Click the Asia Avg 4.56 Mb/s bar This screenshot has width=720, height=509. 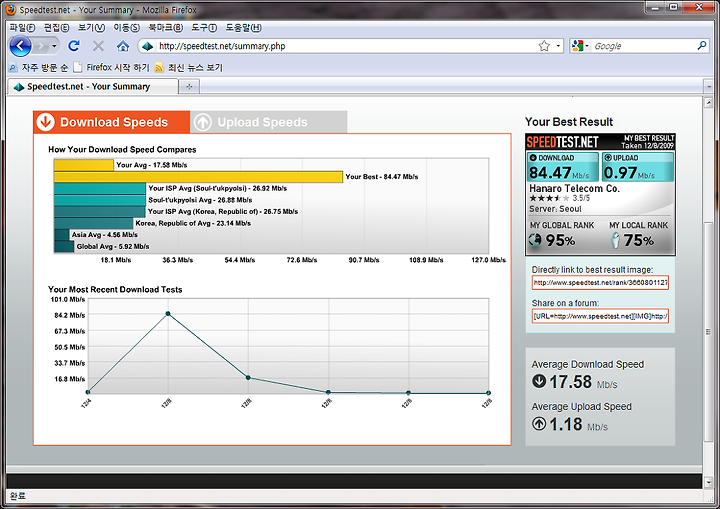point(62,235)
